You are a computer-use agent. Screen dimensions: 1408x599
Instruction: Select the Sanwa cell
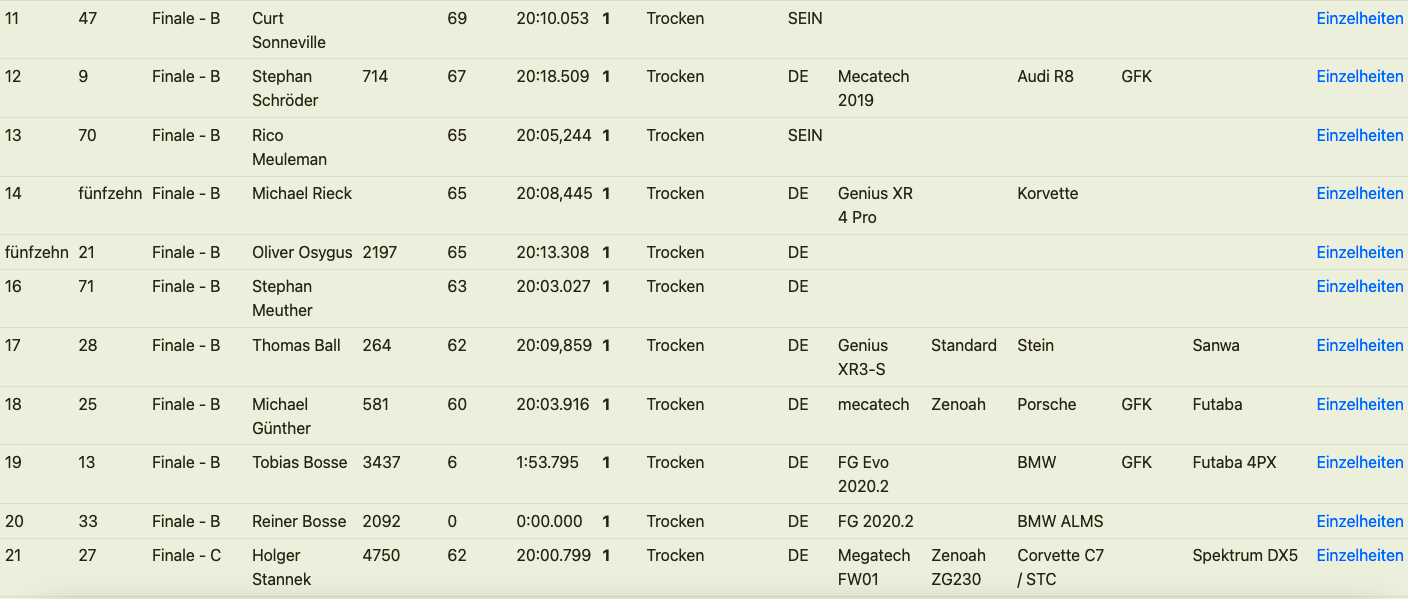pyautogui.click(x=1215, y=346)
